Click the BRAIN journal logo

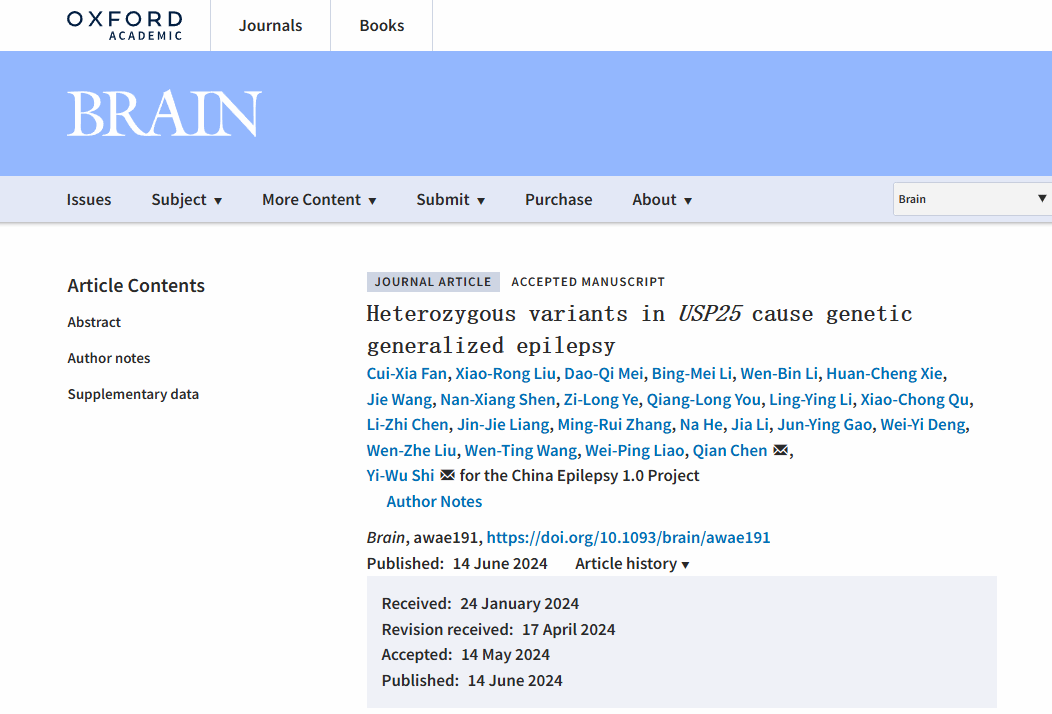(164, 114)
